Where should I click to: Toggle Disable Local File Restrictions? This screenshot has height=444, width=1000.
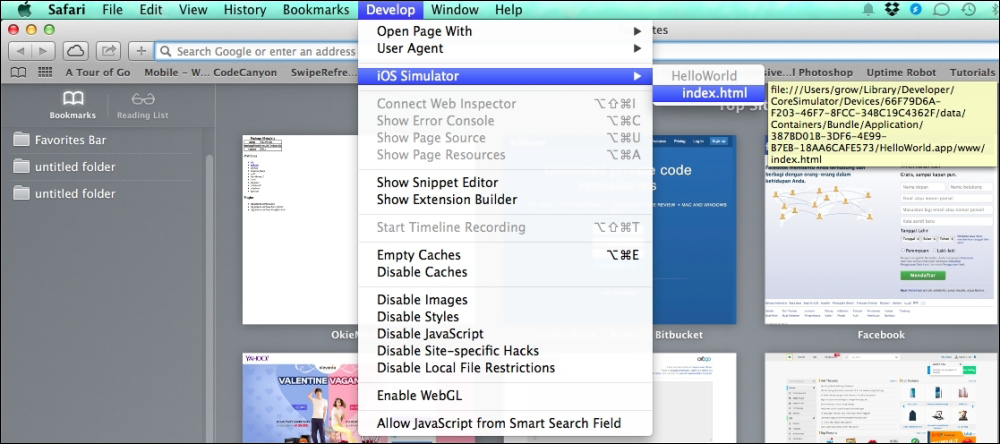[x=505, y=368]
